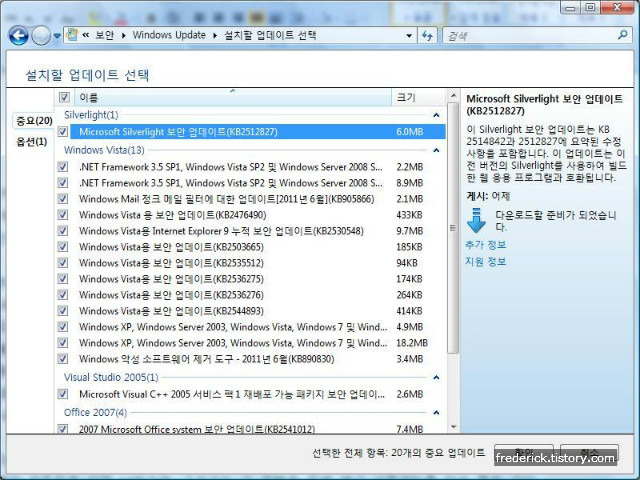This screenshot has width=640, height=480.
Task: Click the scrollbar up arrow of update list
Action: pyautogui.click(x=453, y=96)
